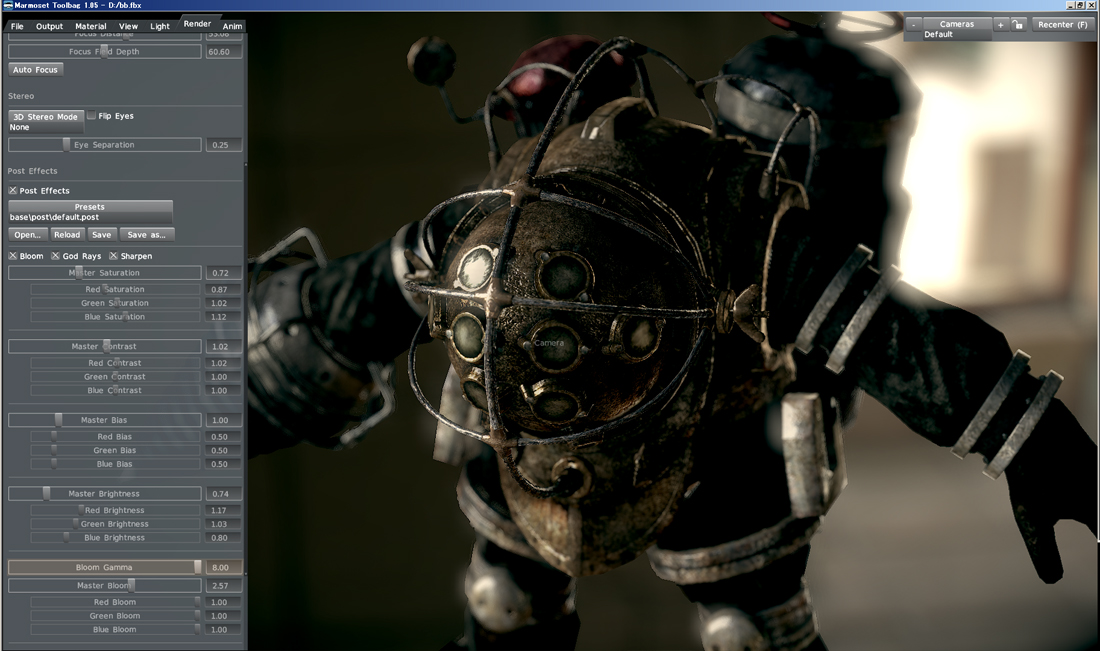Click the Master Bias slider
This screenshot has height=651, width=1100.
coord(105,420)
